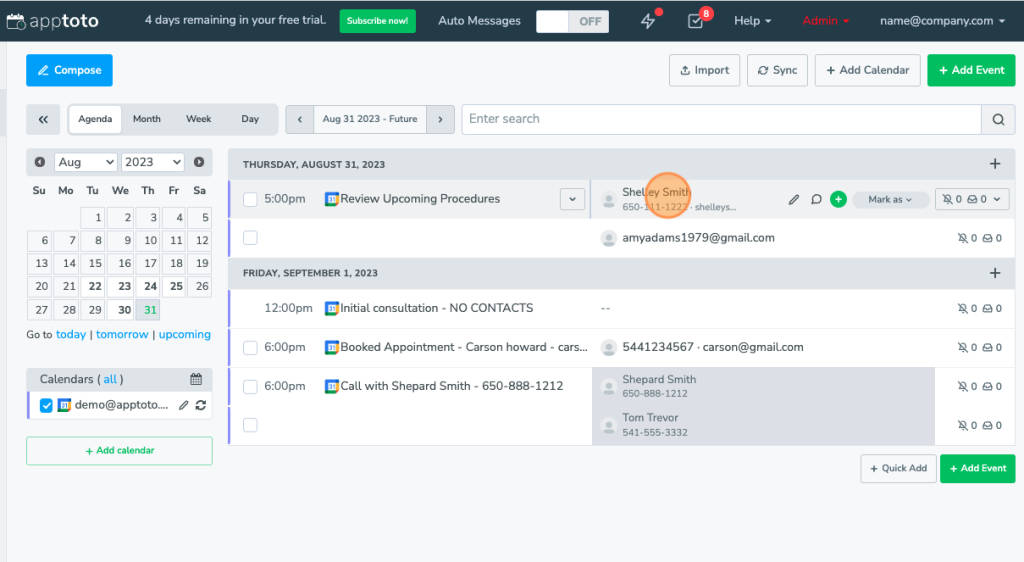Click Google Calendar icon on Initial consultation event

tap(332, 308)
